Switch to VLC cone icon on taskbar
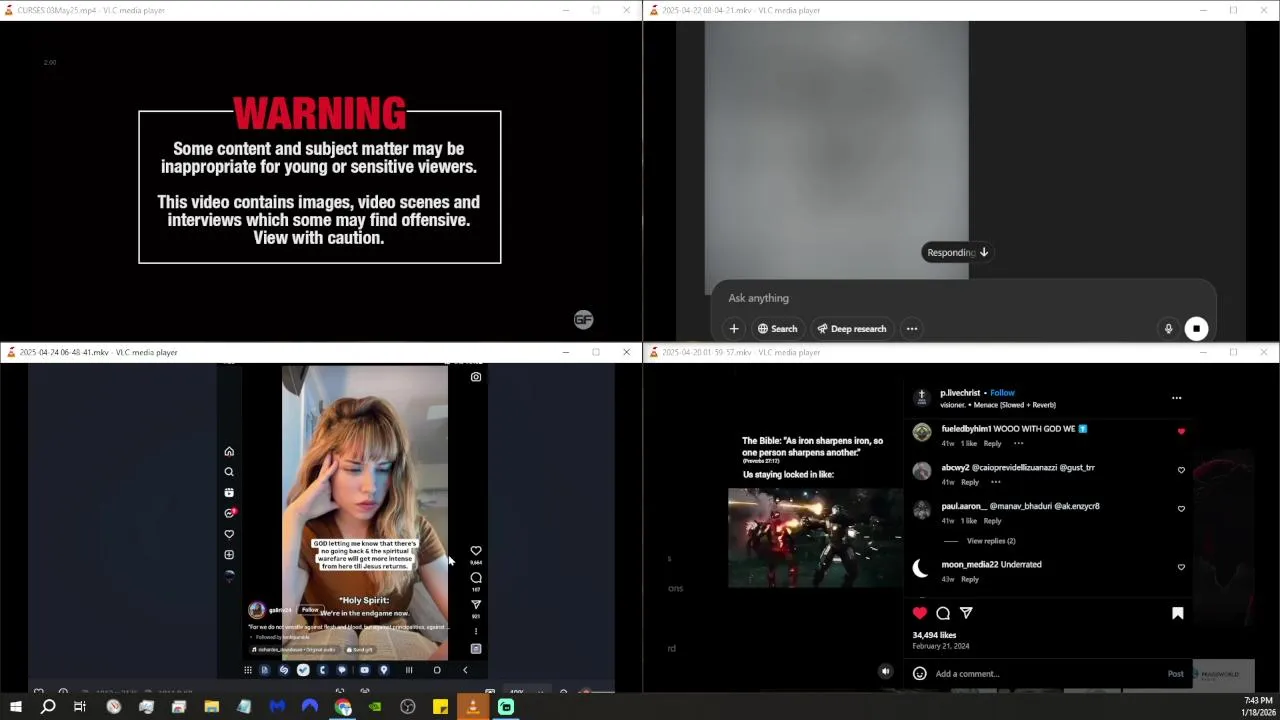Screen dimensions: 1280x720 tap(473, 707)
